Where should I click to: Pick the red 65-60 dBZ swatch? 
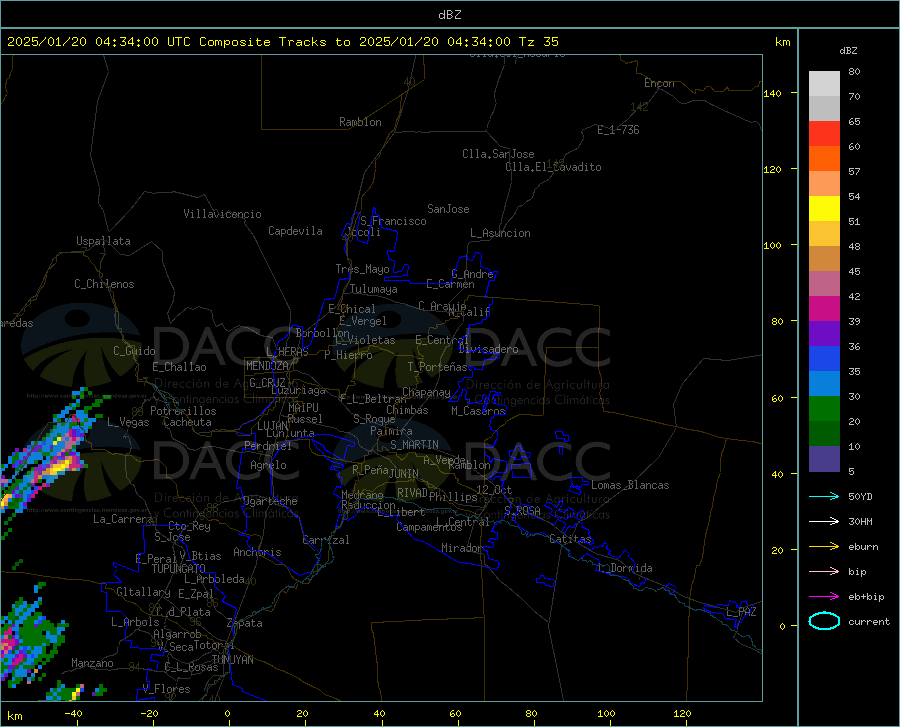pyautogui.click(x=824, y=134)
